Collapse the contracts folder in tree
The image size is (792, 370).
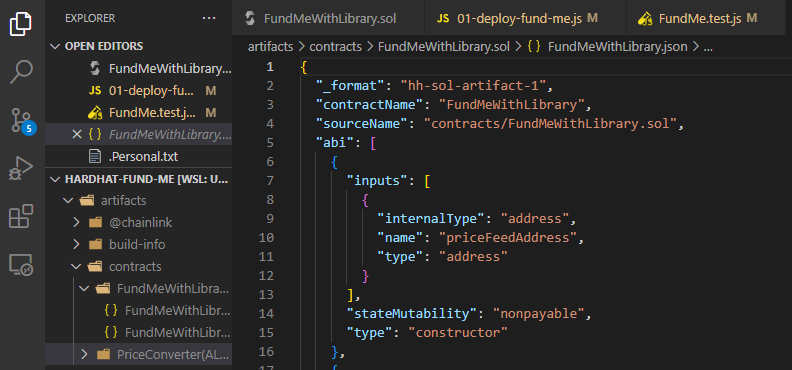point(76,267)
